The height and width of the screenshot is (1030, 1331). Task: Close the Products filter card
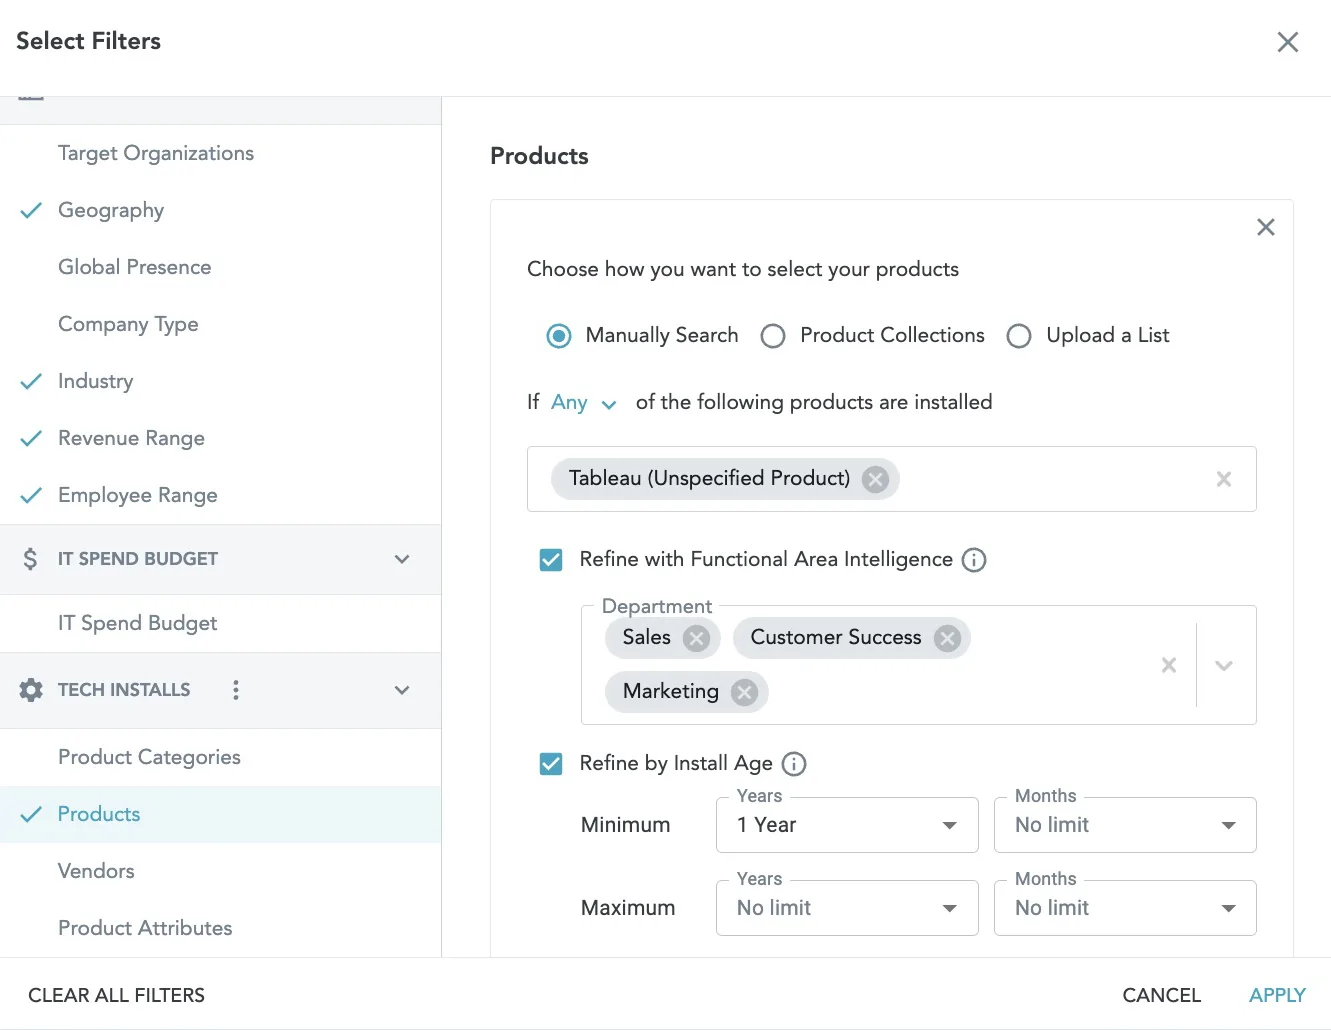coord(1265,227)
